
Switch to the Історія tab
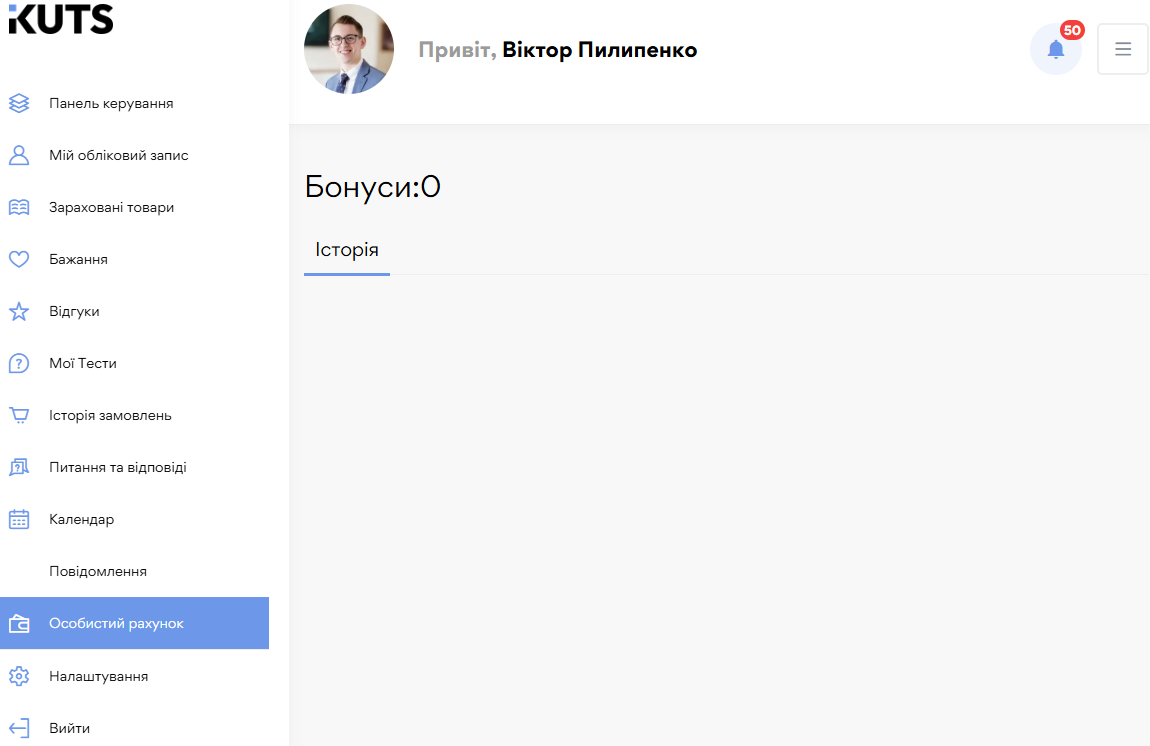(x=346, y=249)
